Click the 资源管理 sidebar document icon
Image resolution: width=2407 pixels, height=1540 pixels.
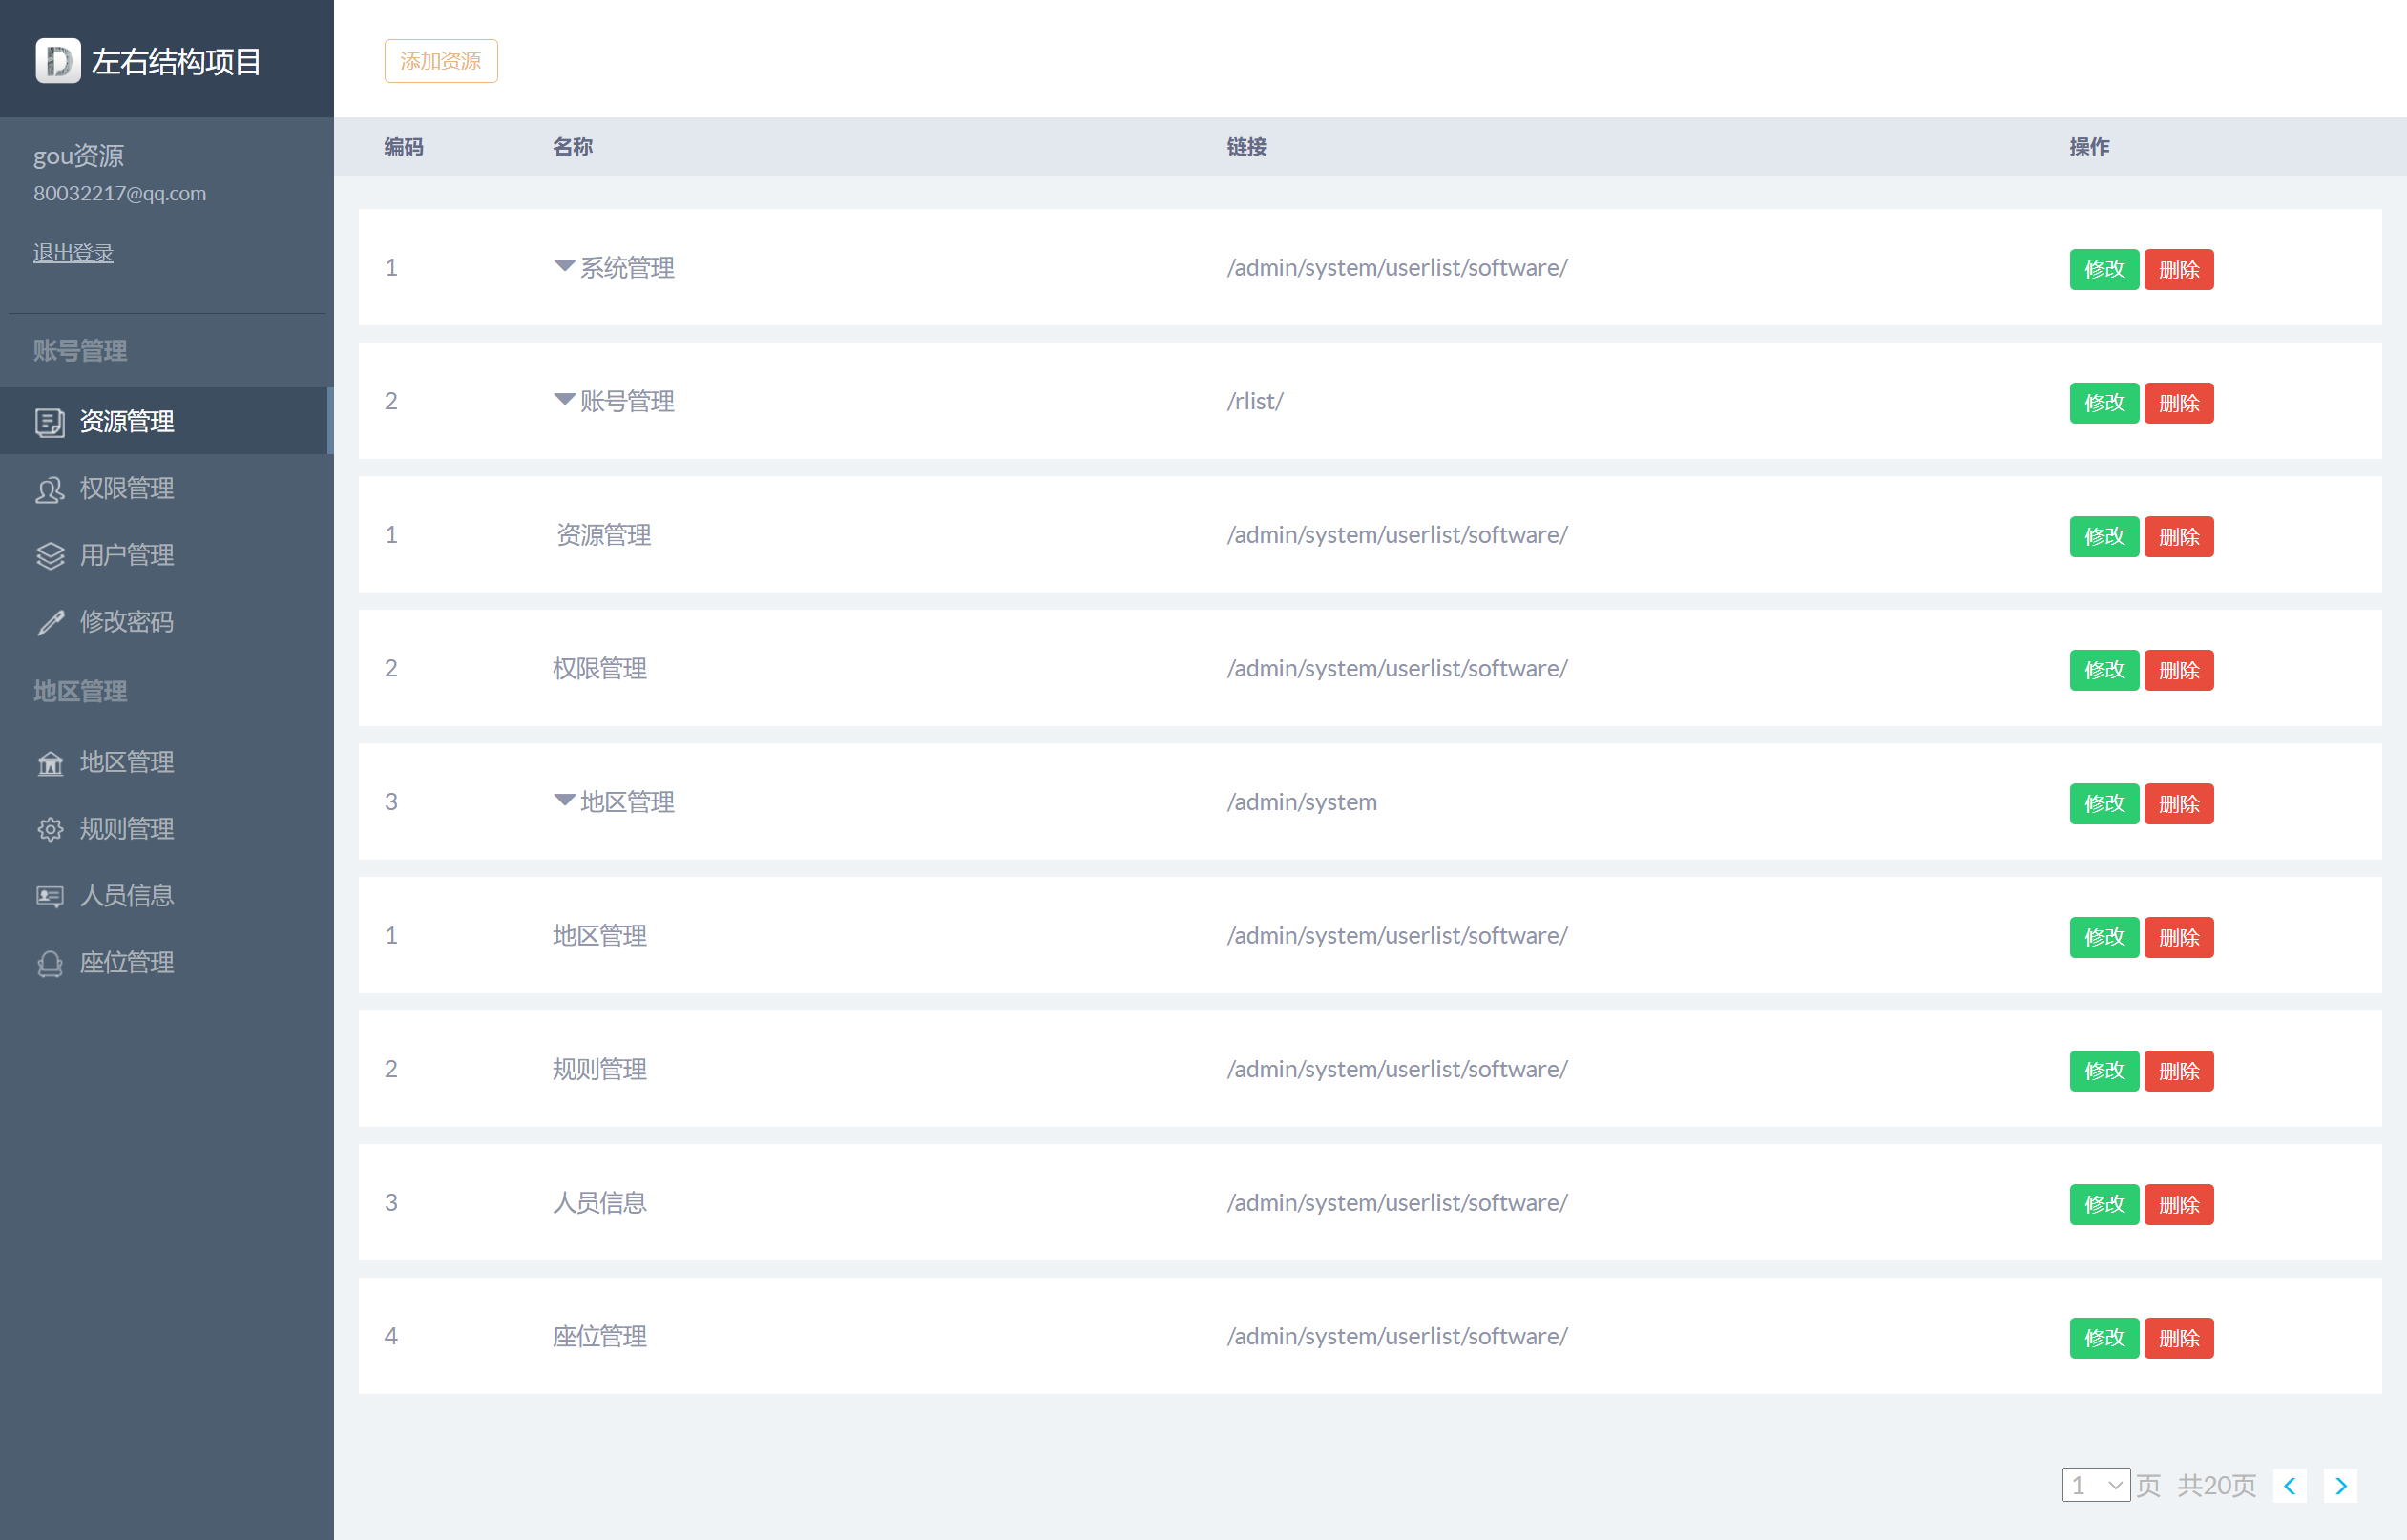50,422
